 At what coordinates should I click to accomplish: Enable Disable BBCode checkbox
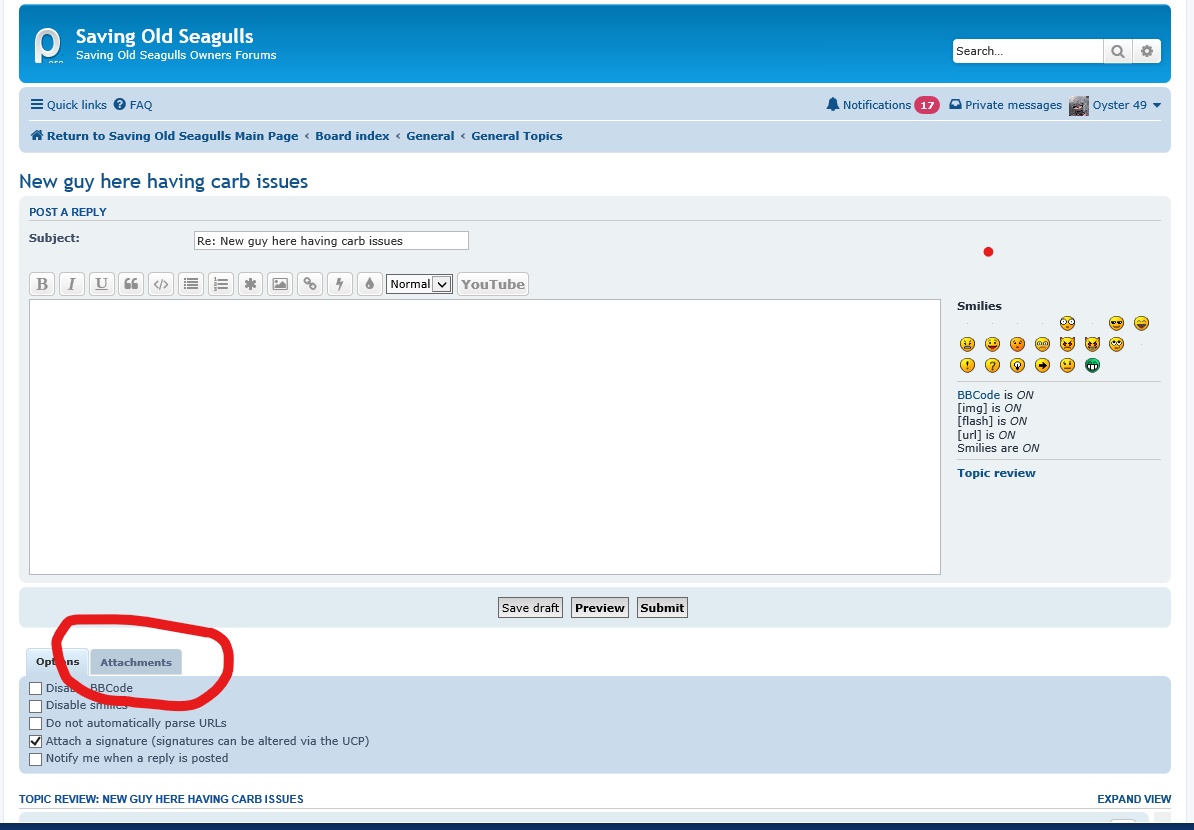point(36,689)
